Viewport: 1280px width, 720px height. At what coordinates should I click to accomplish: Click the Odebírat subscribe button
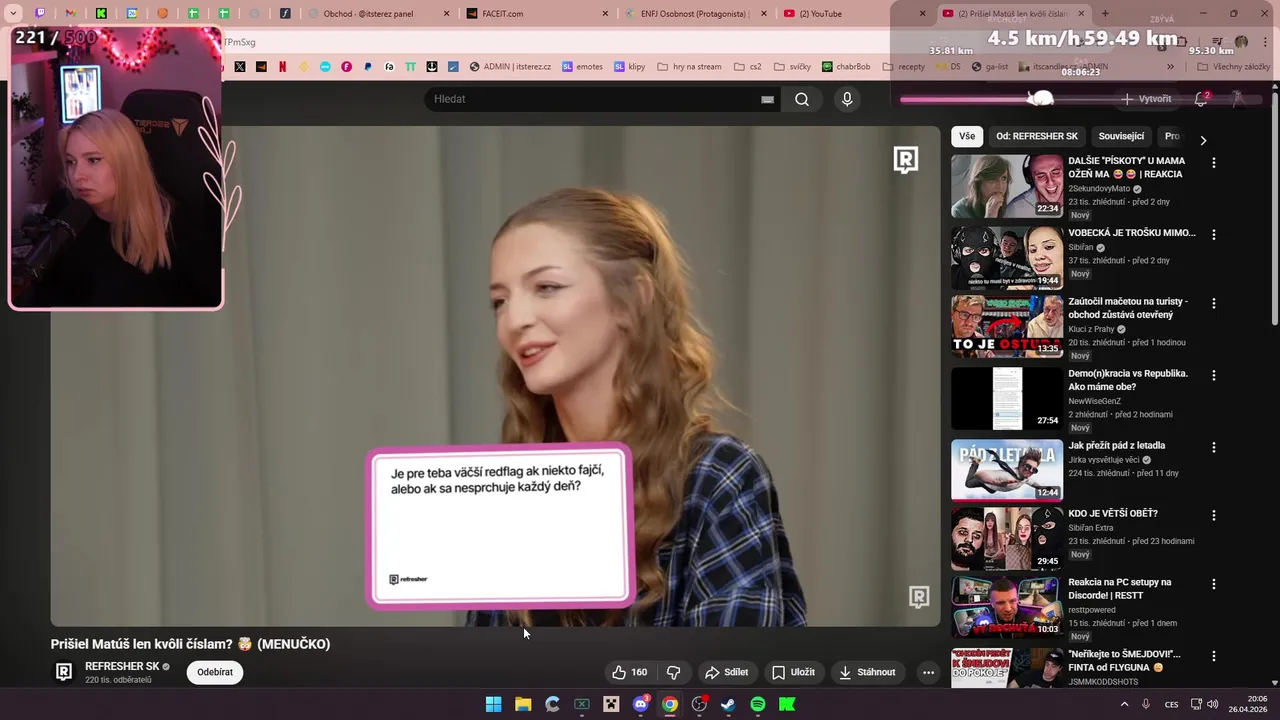tap(215, 672)
